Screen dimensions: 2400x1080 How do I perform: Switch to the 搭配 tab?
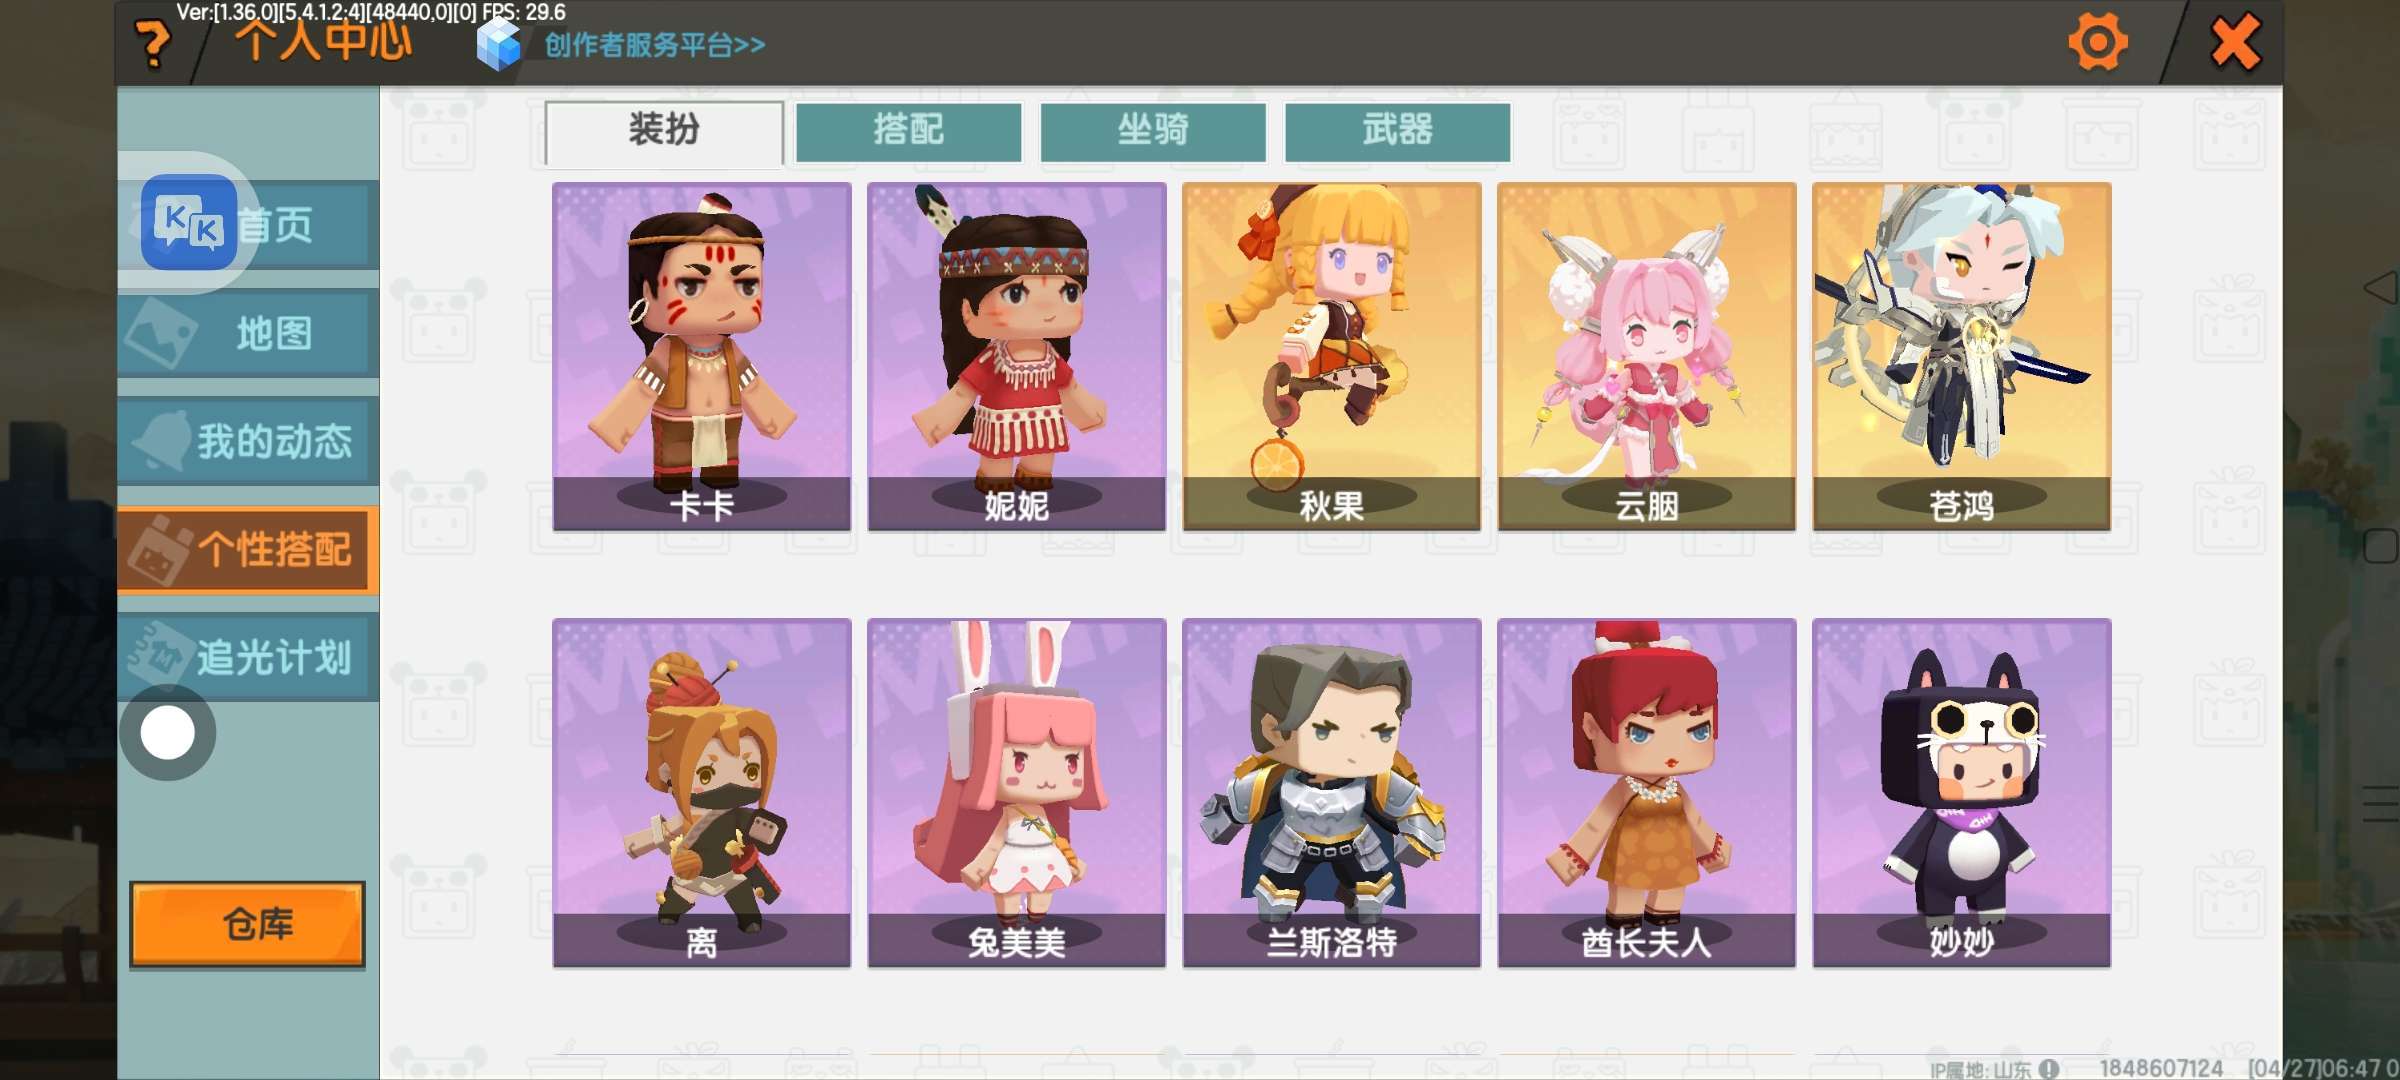point(908,131)
